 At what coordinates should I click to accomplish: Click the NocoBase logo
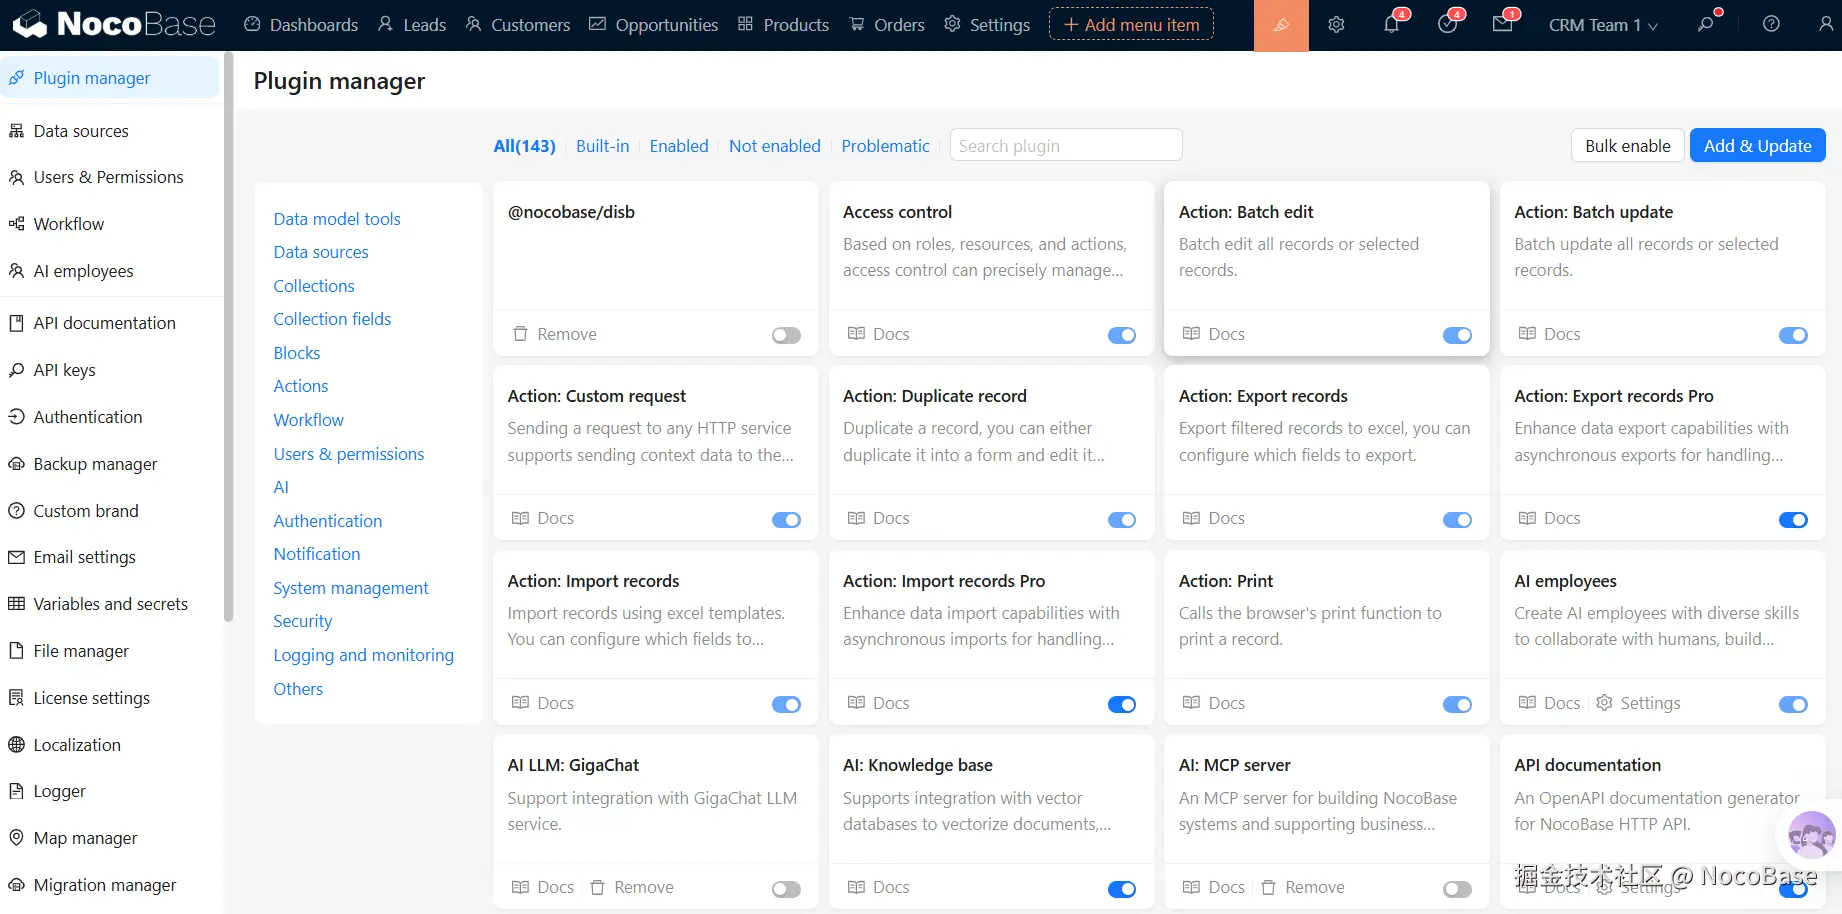click(x=114, y=24)
